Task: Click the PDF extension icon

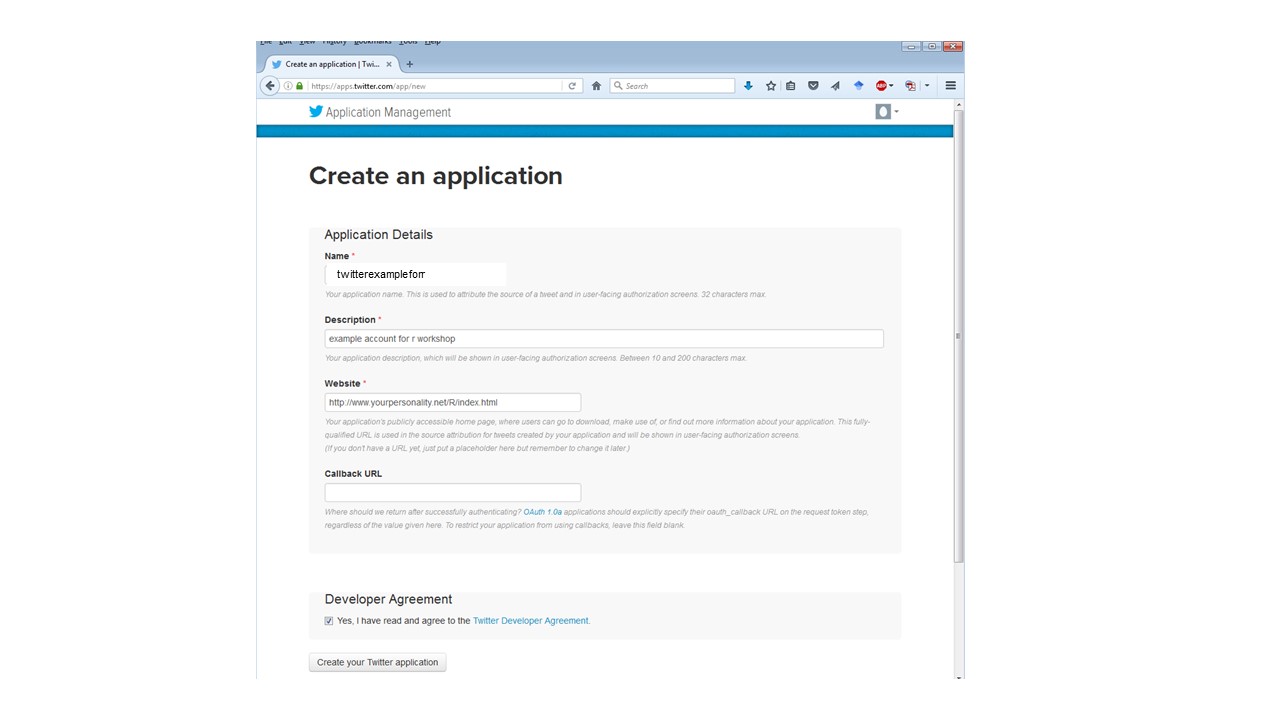Action: (910, 86)
